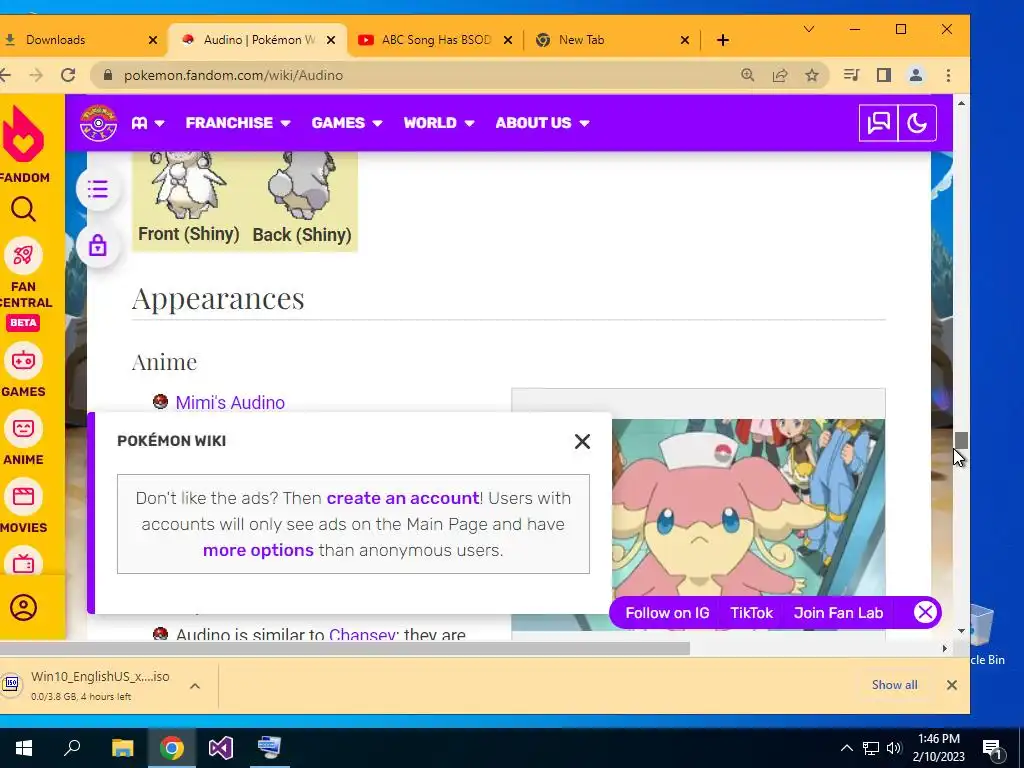The height and width of the screenshot is (768, 1024).
Task: Open the Chansey link
Action: [362, 634]
